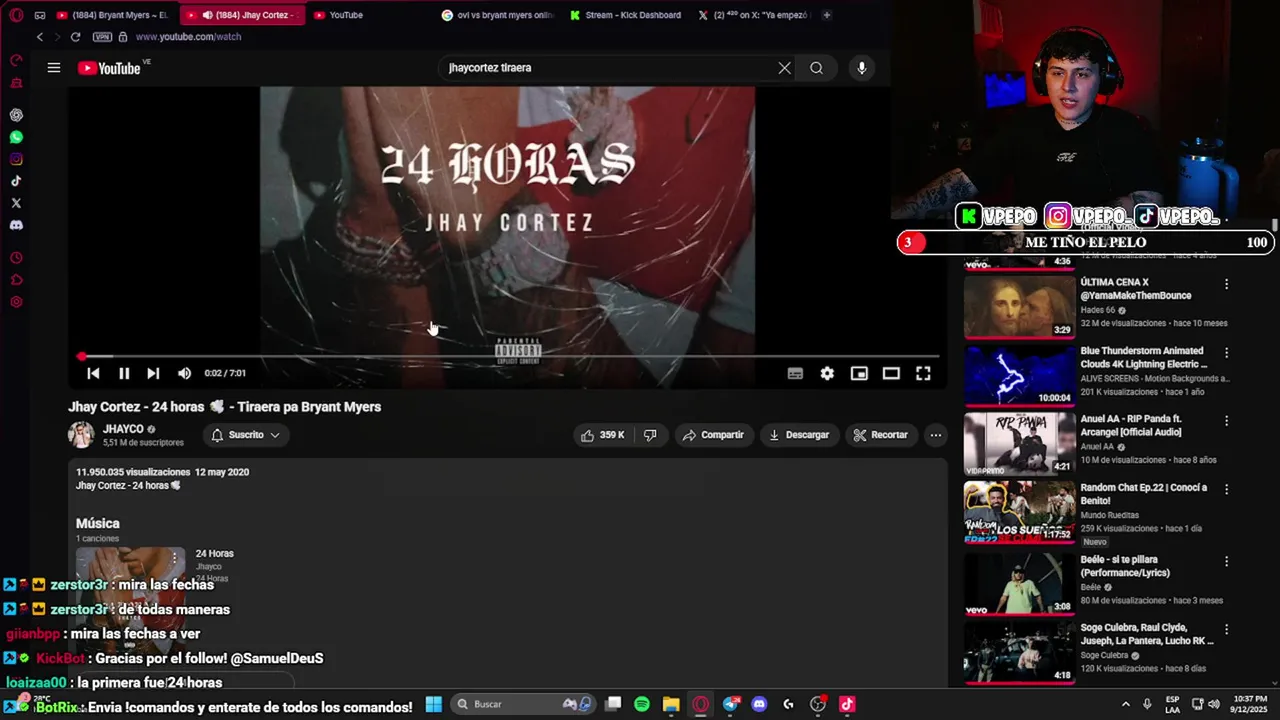Open WhatsApp in the Opera sidebar
This screenshot has height=720, width=1280.
[16, 137]
